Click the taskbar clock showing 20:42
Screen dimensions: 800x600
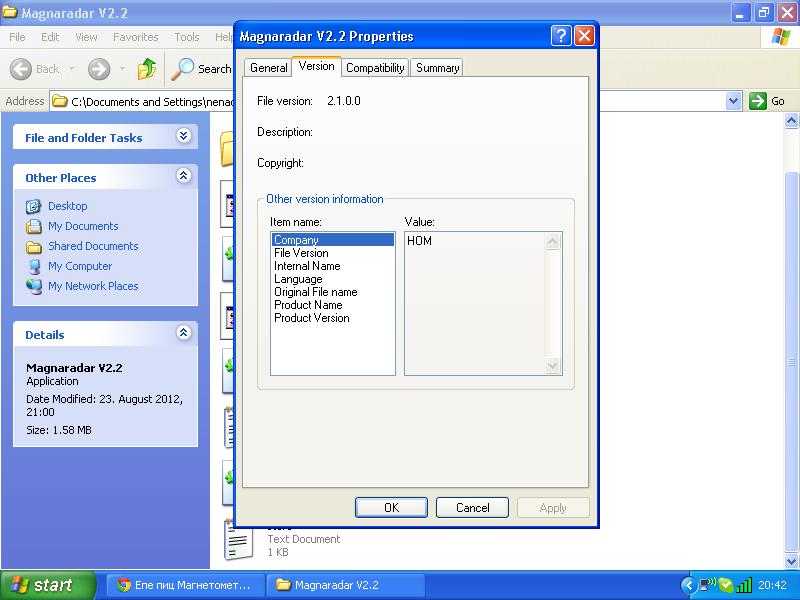[x=772, y=585]
